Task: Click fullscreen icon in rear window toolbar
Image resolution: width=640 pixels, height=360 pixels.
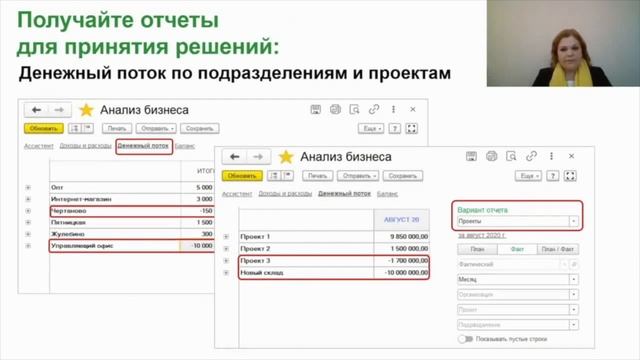Action: (x=411, y=129)
